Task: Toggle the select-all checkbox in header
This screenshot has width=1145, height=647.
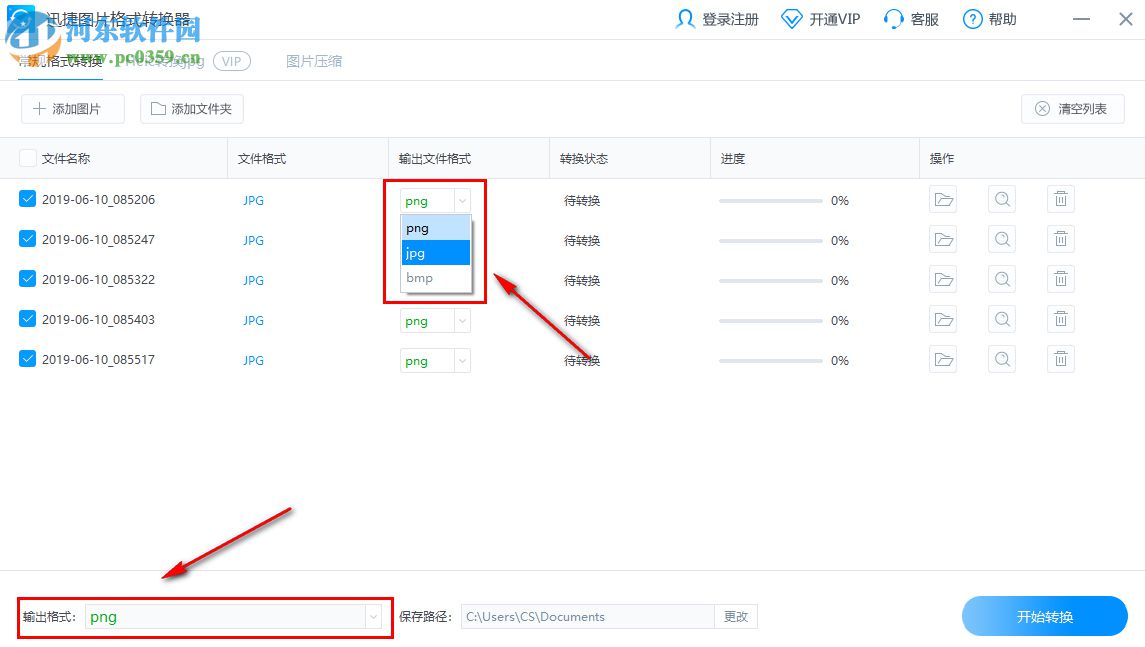Action: click(x=28, y=158)
